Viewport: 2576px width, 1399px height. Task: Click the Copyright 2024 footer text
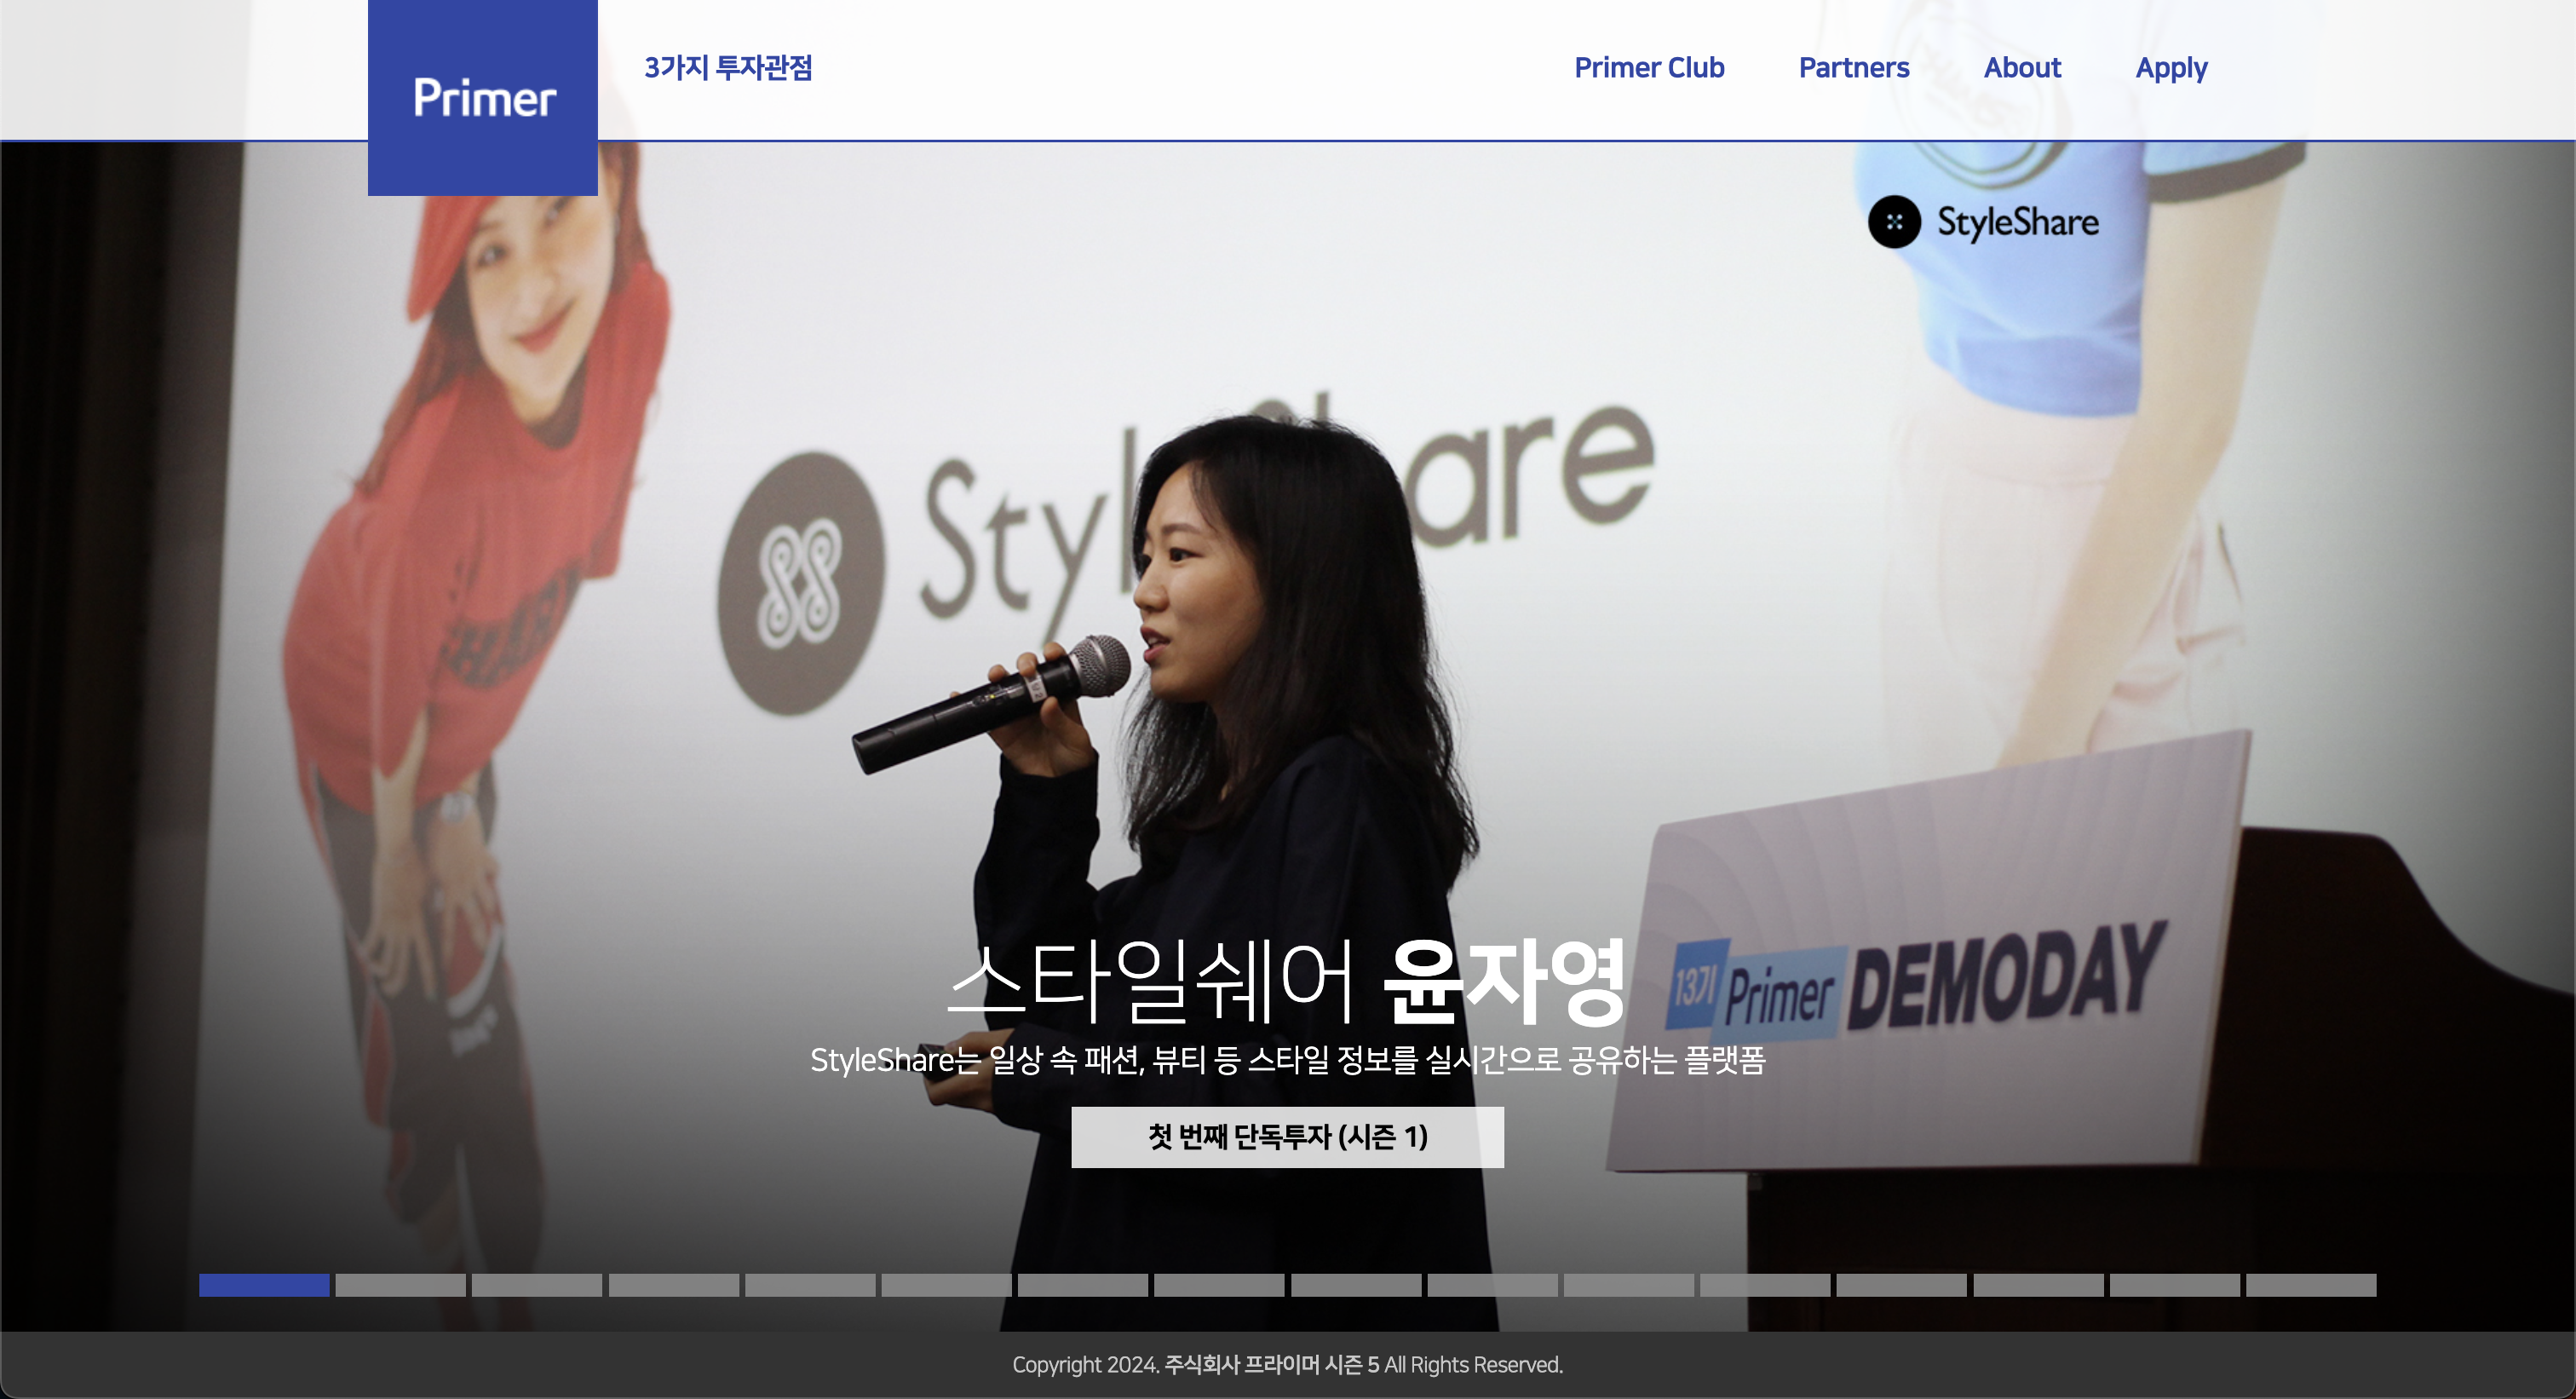[x=1287, y=1364]
